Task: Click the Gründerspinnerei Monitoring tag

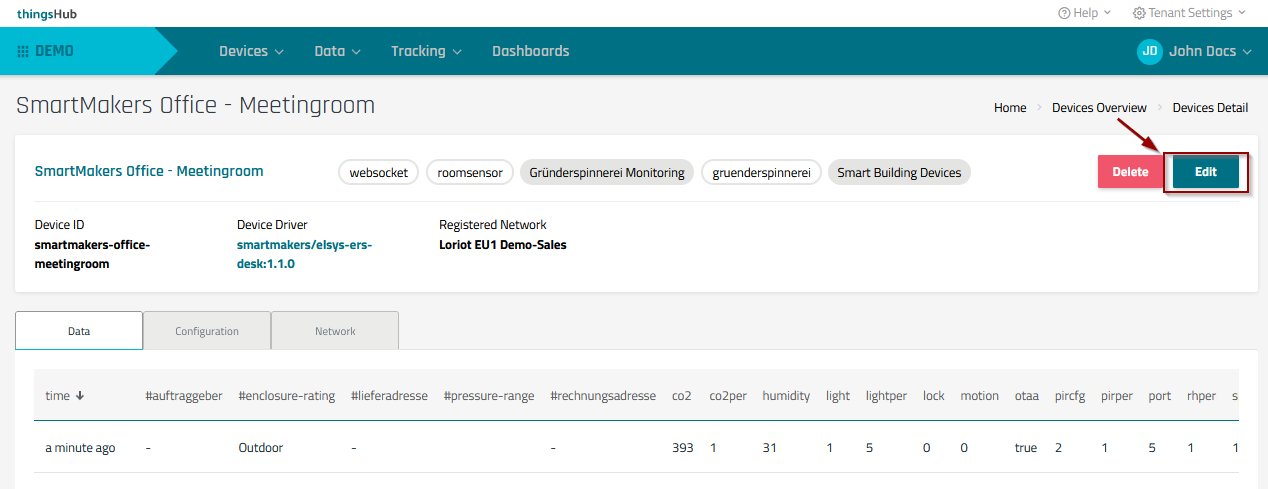Action: pyautogui.click(x=607, y=173)
